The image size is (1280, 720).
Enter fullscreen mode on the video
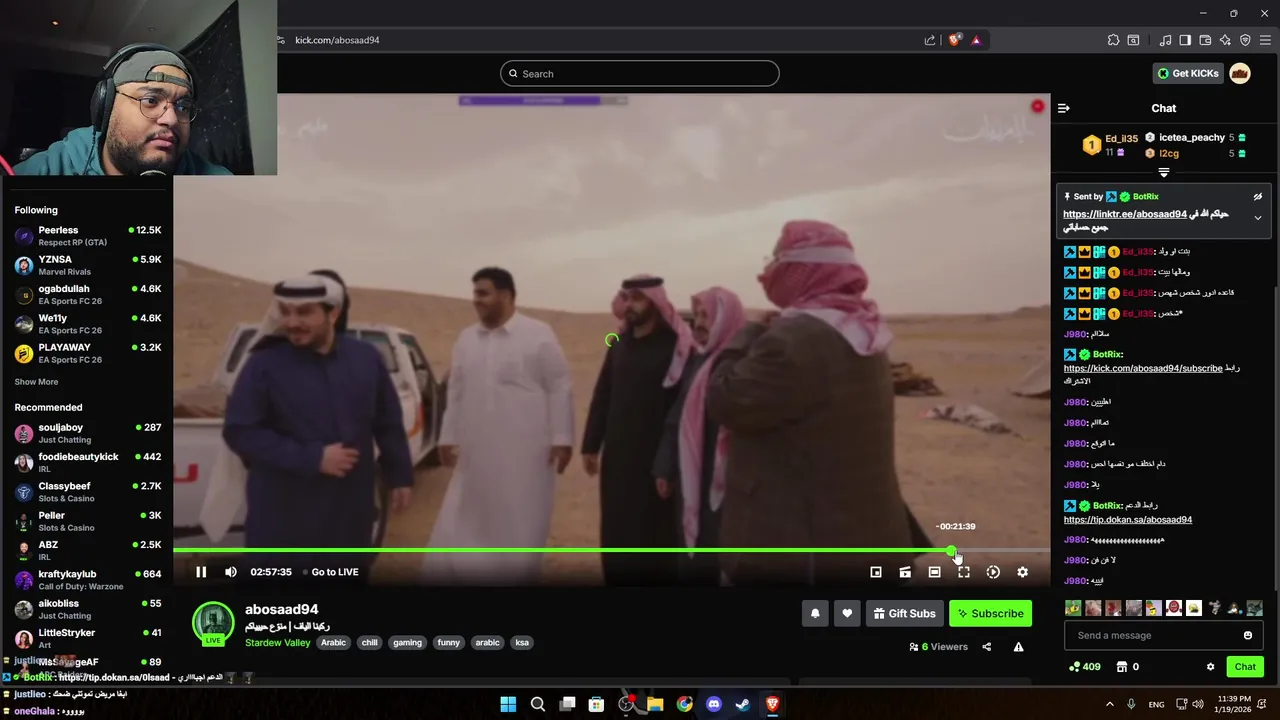point(964,572)
